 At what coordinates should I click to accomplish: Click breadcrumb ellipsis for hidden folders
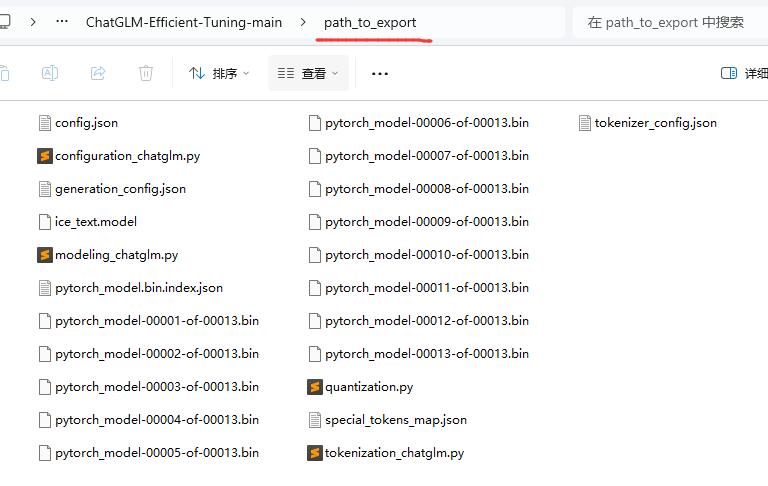(62, 22)
